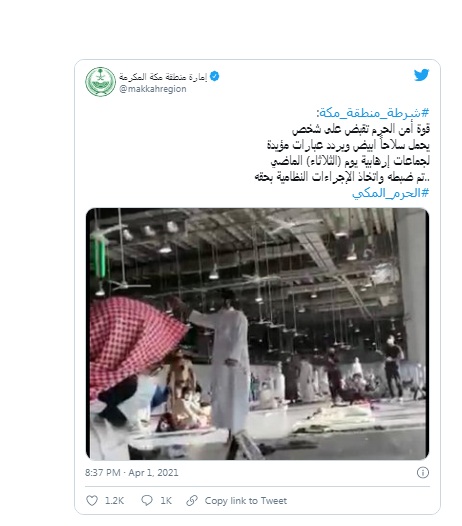The height and width of the screenshot is (526, 462).
Task: Click the 1.2K likes count
Action: (x=114, y=501)
